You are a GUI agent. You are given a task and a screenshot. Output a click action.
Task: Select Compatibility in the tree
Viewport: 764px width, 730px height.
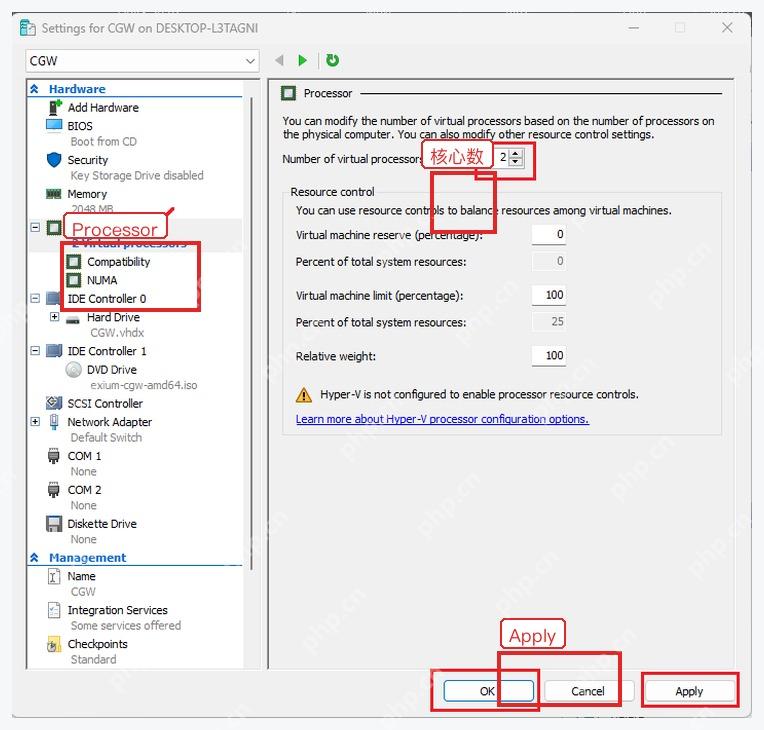(x=118, y=262)
